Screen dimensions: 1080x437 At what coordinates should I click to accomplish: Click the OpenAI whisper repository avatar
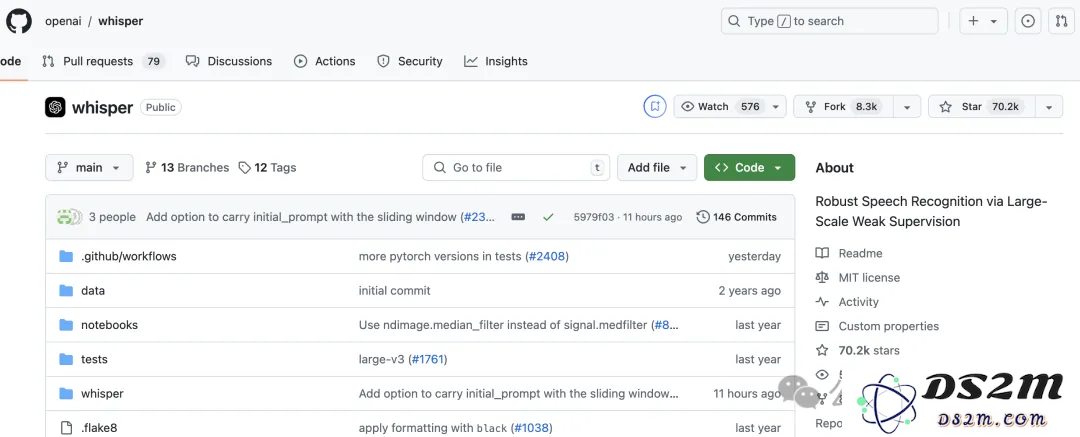(55, 107)
